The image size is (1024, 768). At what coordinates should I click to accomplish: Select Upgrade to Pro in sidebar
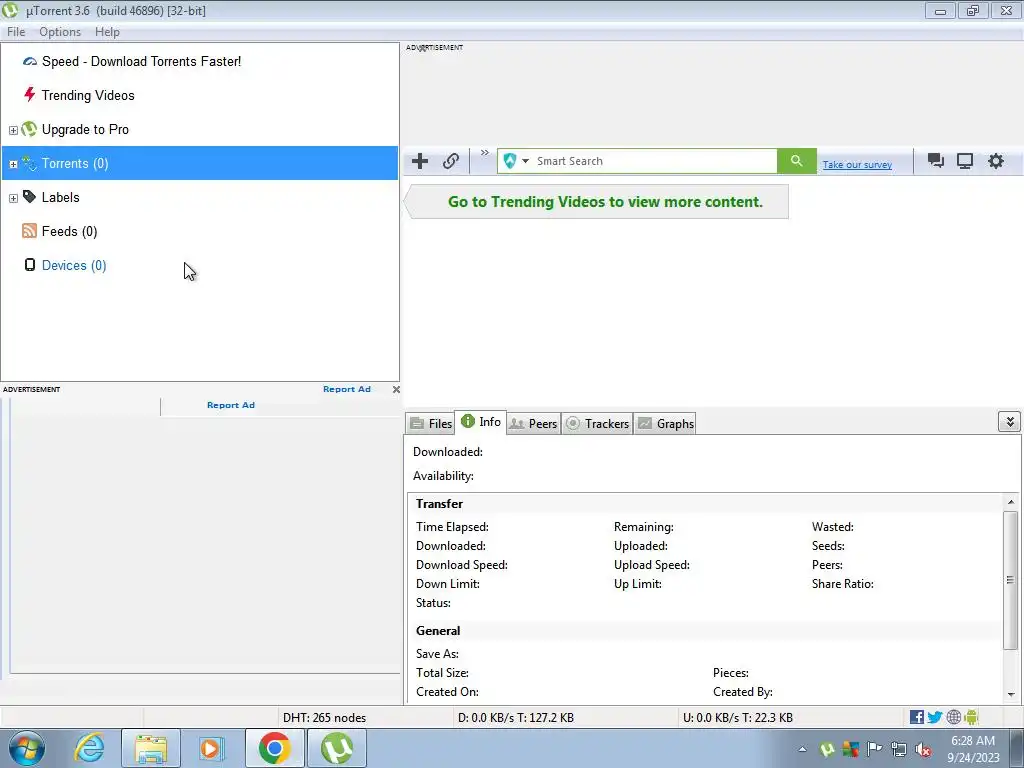(x=85, y=129)
